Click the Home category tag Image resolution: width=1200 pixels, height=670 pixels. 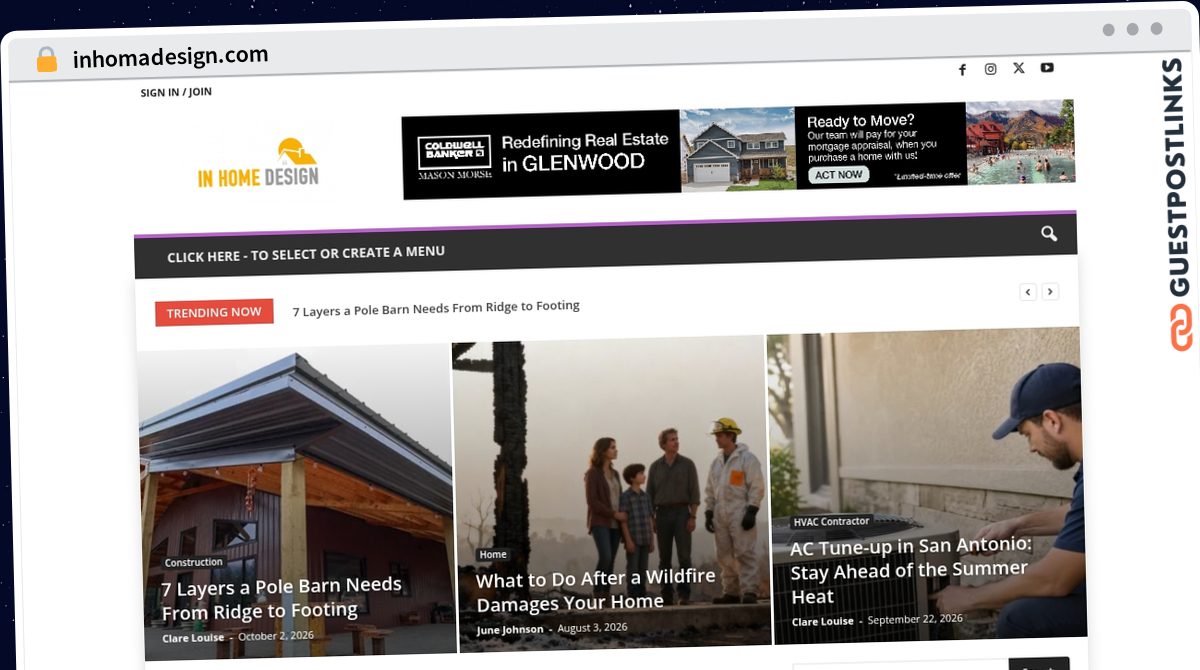[x=493, y=554]
